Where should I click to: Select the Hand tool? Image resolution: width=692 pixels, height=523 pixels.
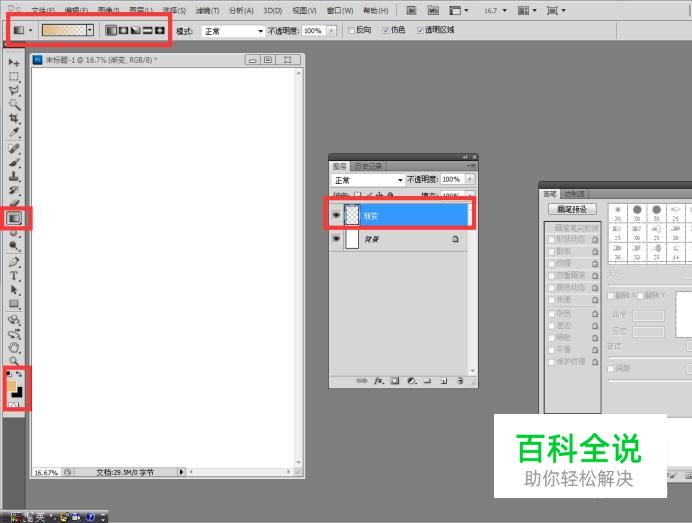(14, 347)
